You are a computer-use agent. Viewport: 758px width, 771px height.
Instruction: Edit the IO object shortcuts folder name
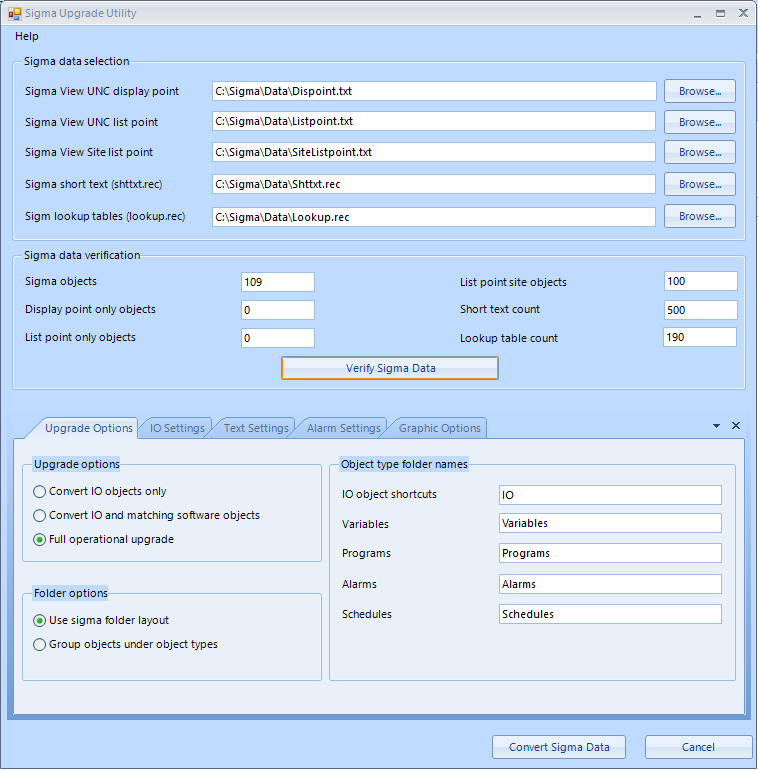tap(609, 495)
